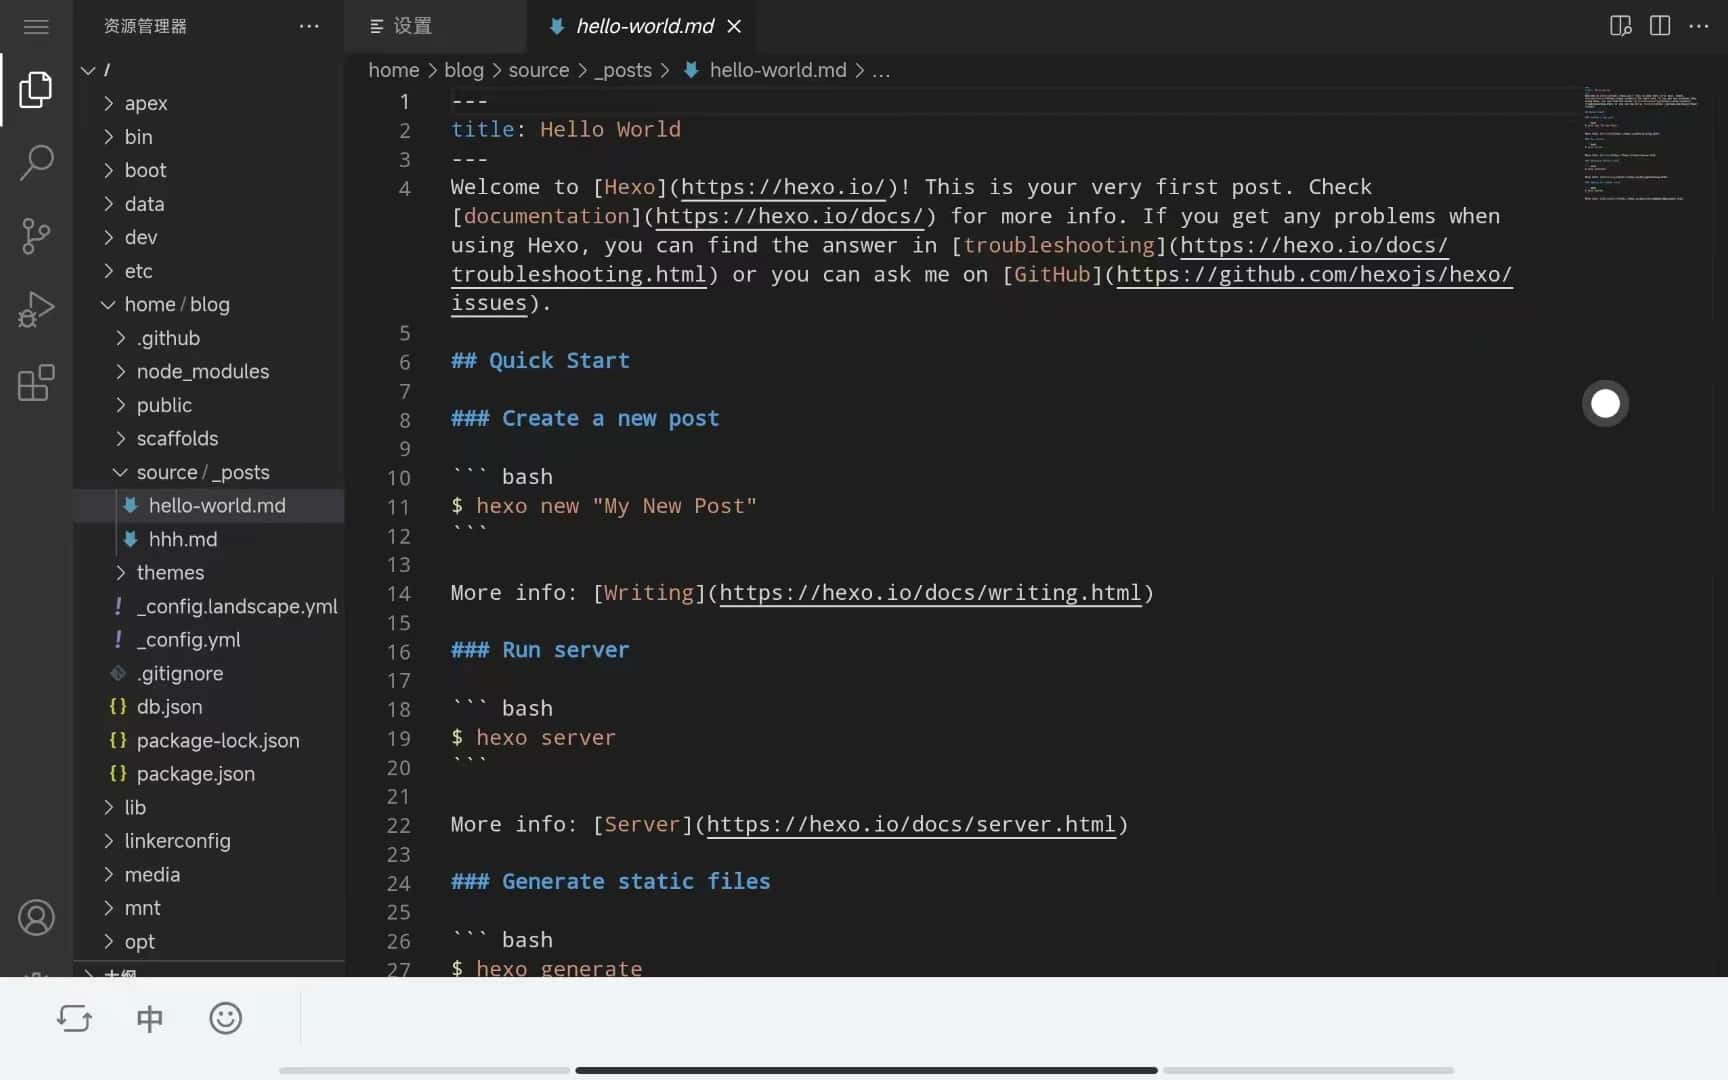Open the Source Control view
The width and height of the screenshot is (1728, 1080).
36,236
